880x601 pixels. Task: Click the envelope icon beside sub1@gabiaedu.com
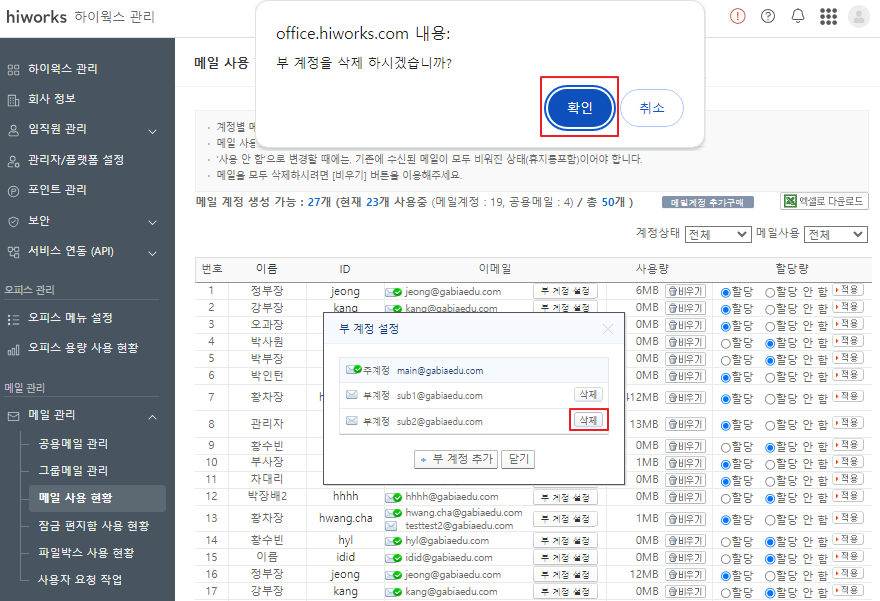[352, 395]
